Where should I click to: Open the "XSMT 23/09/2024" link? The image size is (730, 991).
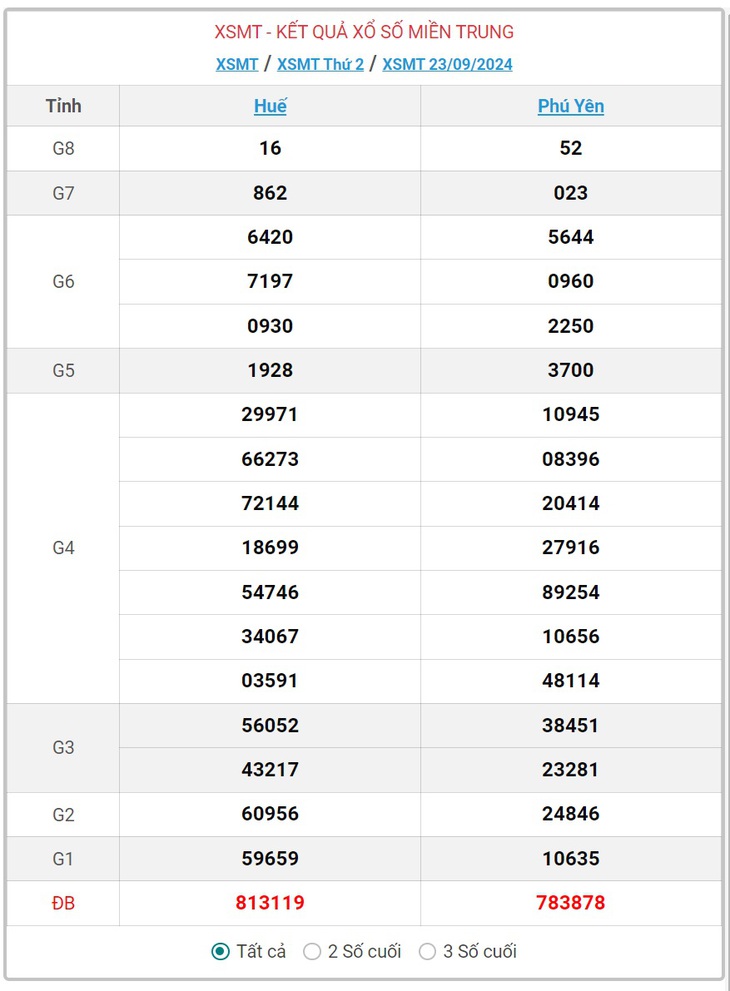(447, 64)
